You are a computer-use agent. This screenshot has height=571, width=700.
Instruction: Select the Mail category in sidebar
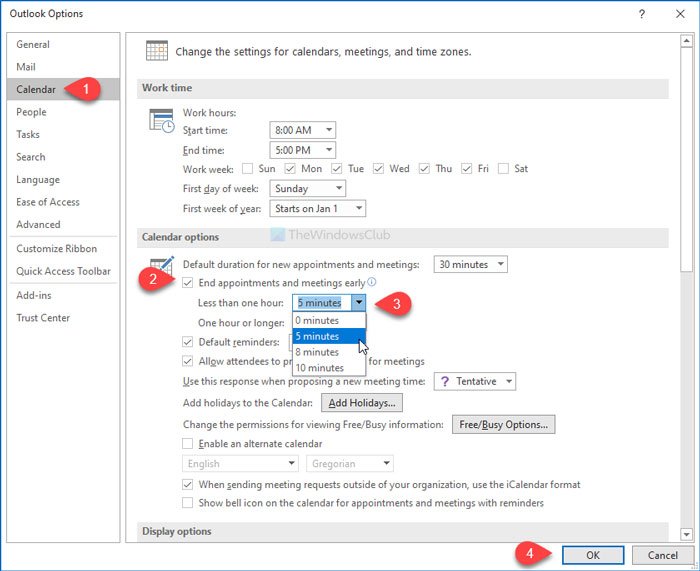[x=26, y=67]
